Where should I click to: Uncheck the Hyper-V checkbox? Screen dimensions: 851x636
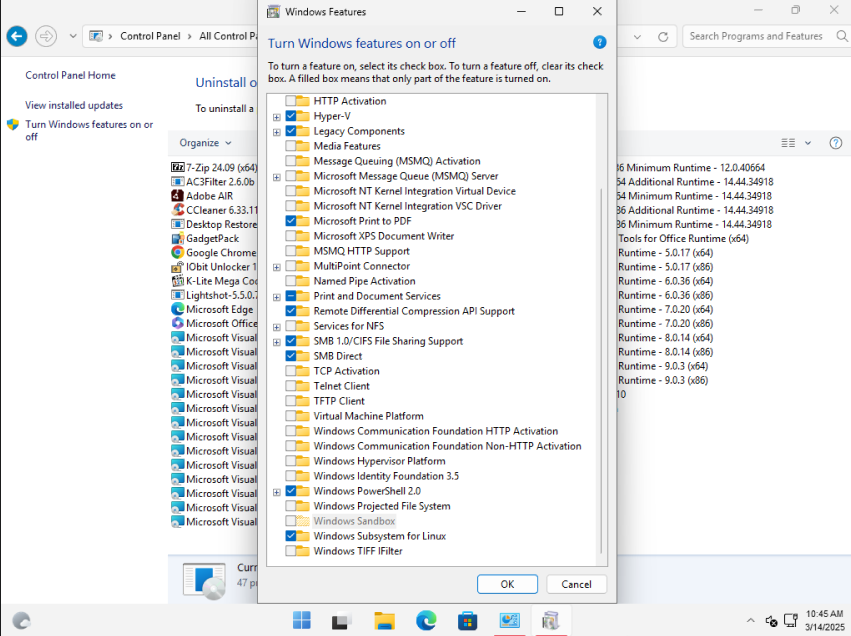pos(290,116)
